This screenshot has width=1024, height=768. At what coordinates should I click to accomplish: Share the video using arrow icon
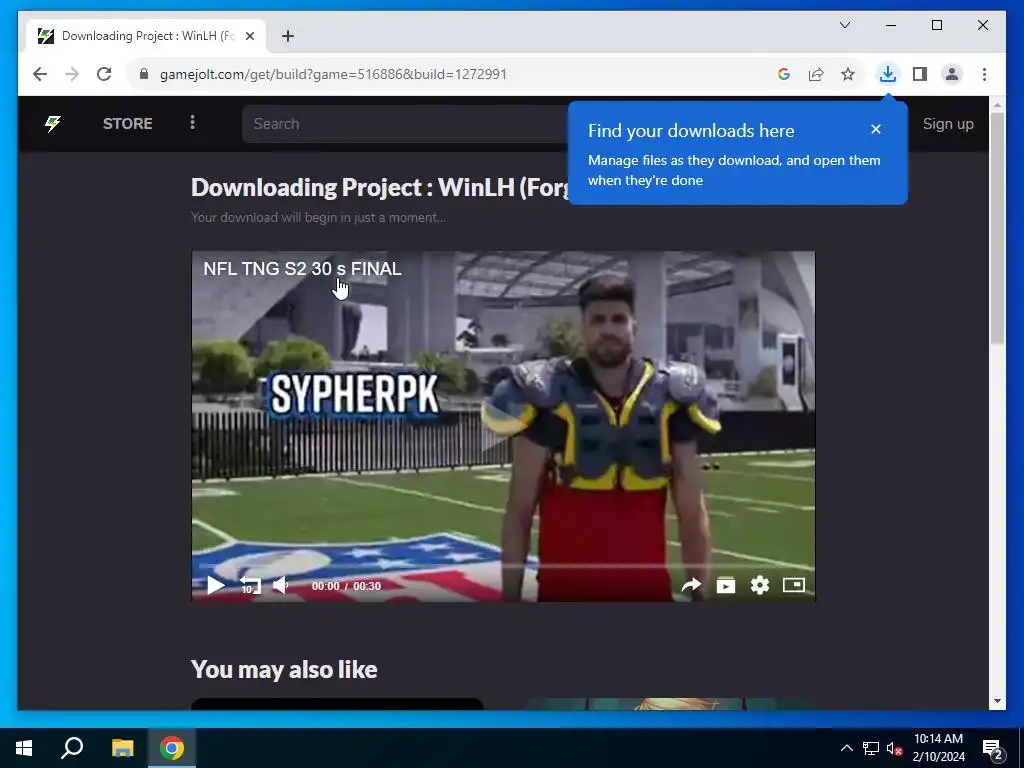click(691, 585)
